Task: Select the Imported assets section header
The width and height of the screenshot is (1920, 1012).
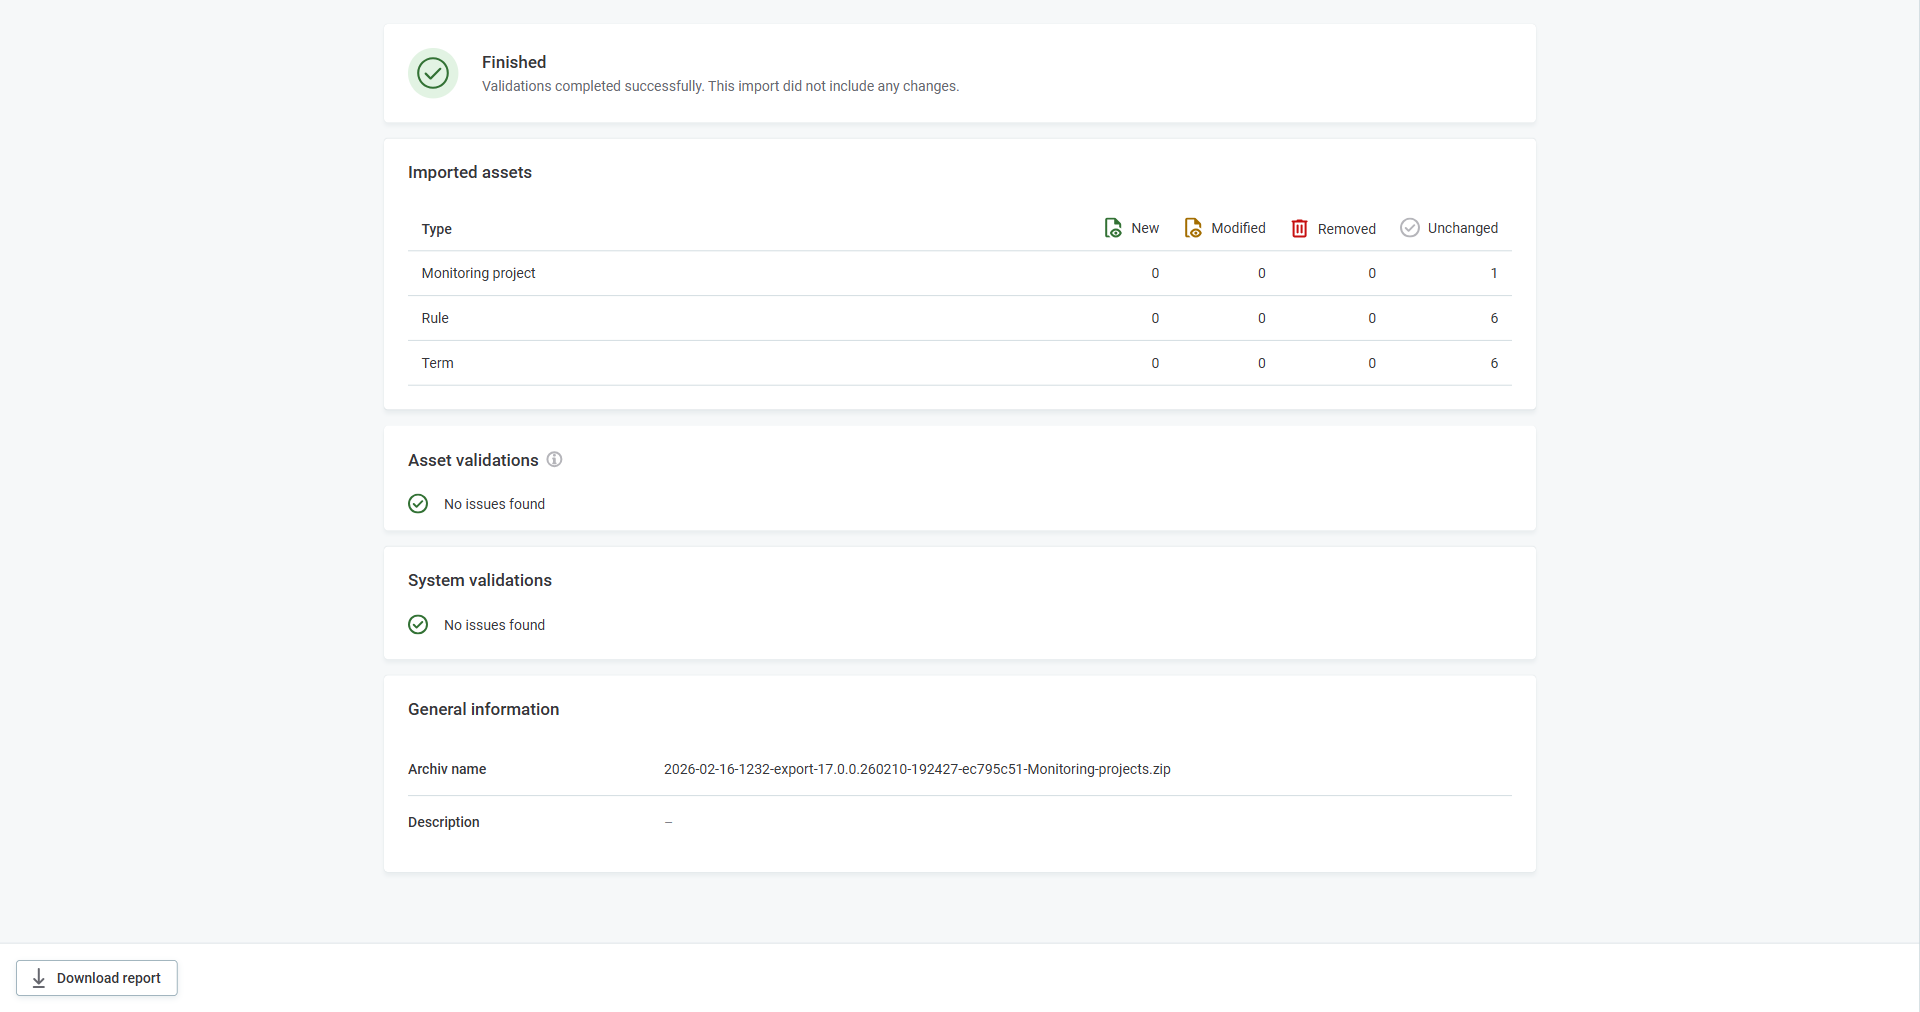Action: point(469,172)
